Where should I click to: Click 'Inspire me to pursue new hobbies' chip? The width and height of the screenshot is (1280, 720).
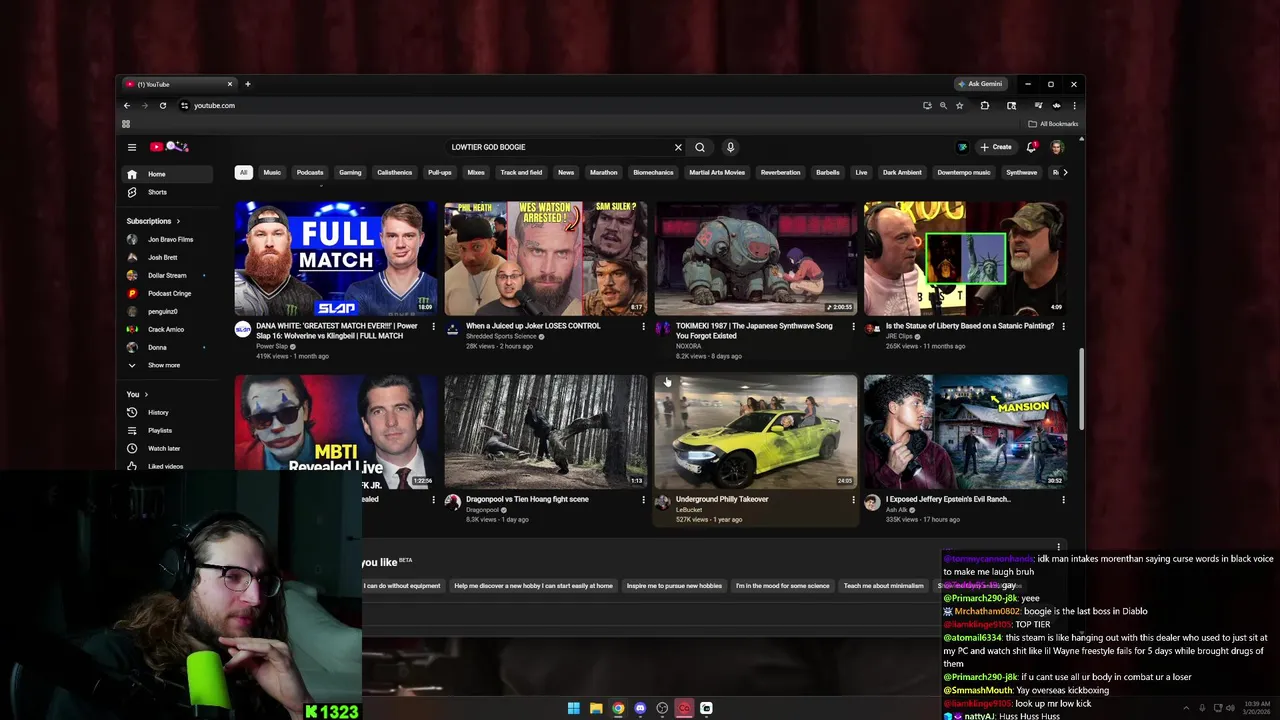[x=674, y=586]
